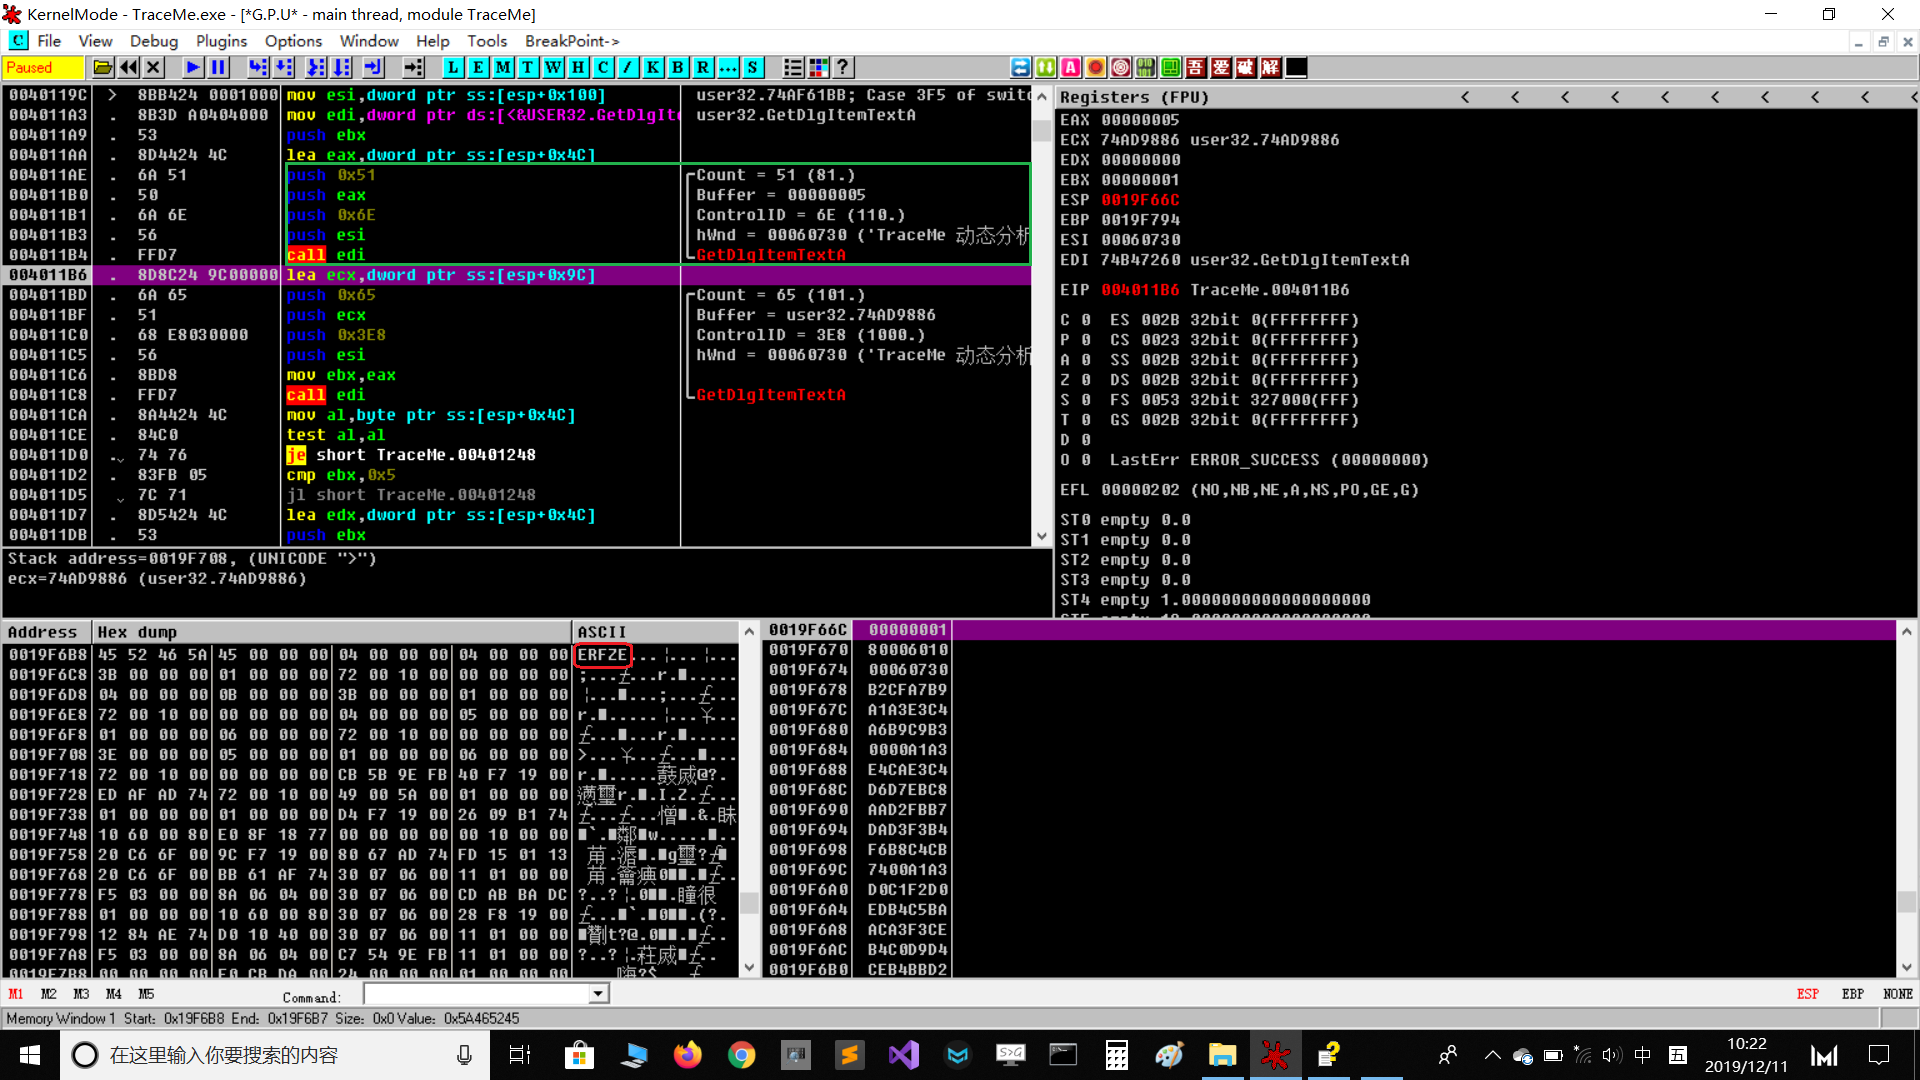Open the file with folder icon

[102, 67]
